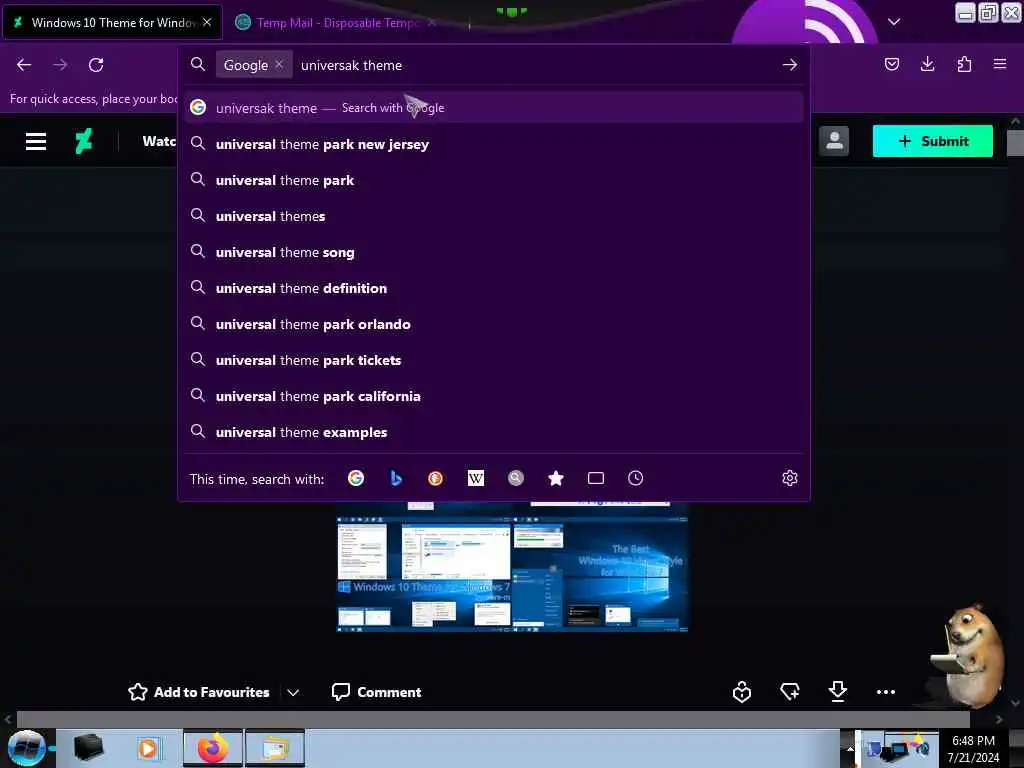Viewport: 1024px width, 768px height.
Task: Open Firefox application menu
Action: (x=1000, y=64)
